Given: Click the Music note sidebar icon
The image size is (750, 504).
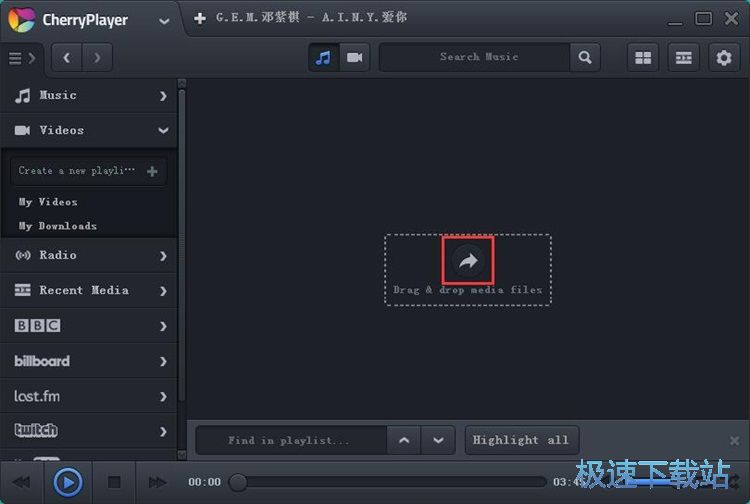Looking at the screenshot, I should pyautogui.click(x=22, y=96).
